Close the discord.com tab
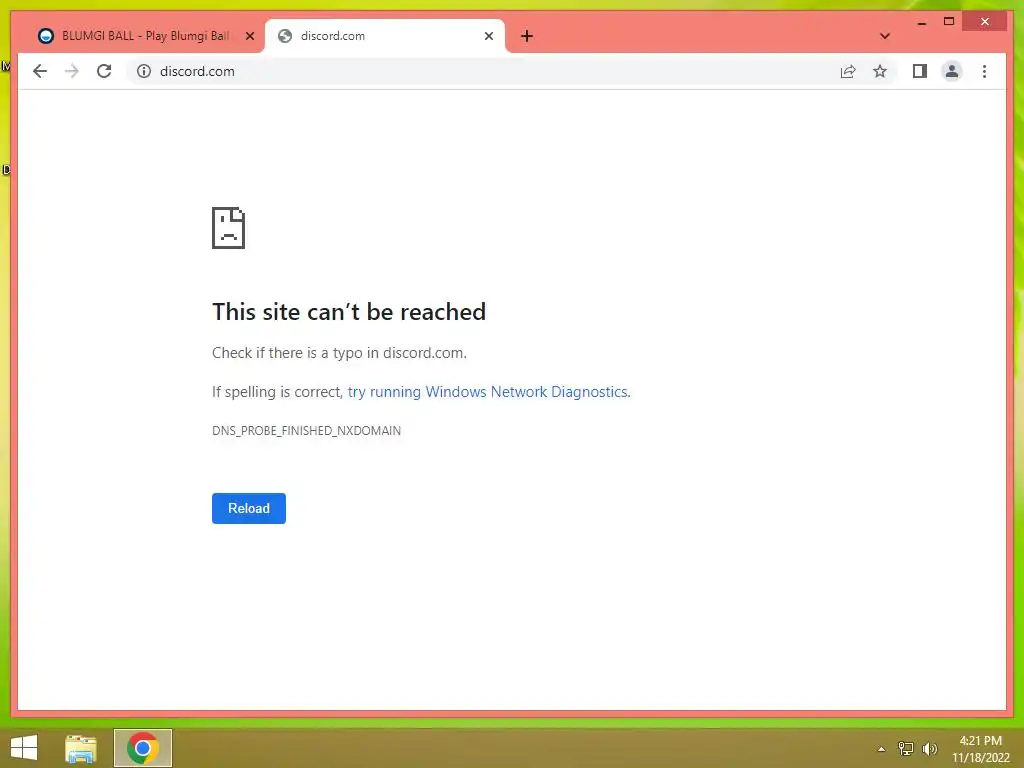Image resolution: width=1024 pixels, height=768 pixels. coord(488,36)
